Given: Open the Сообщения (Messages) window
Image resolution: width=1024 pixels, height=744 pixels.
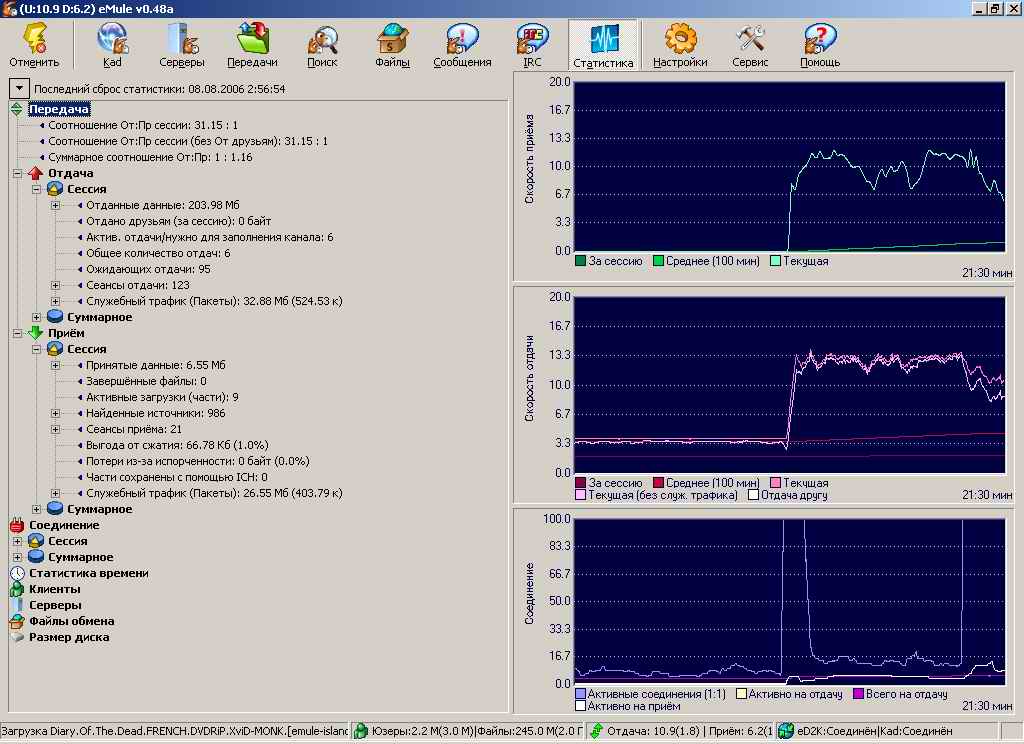Looking at the screenshot, I should (x=462, y=46).
